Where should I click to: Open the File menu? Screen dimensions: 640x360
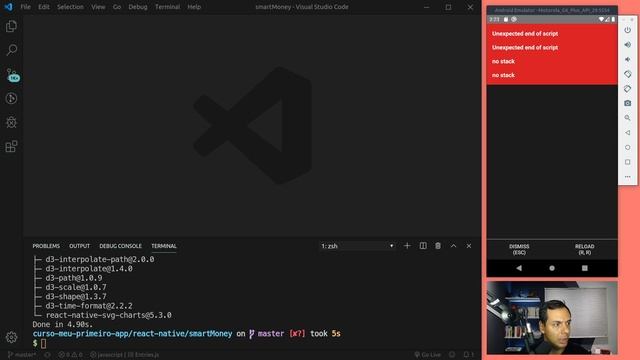click(x=25, y=7)
